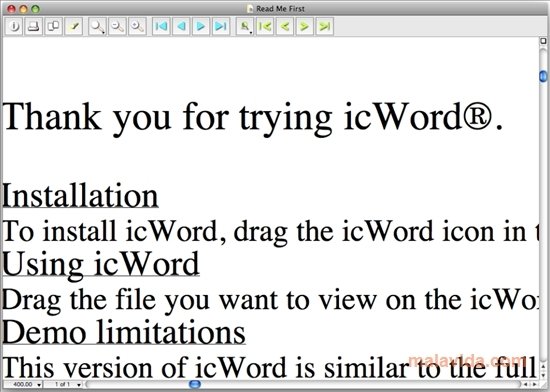Jump to the last page
550x392 pixels.
[x=221, y=26]
